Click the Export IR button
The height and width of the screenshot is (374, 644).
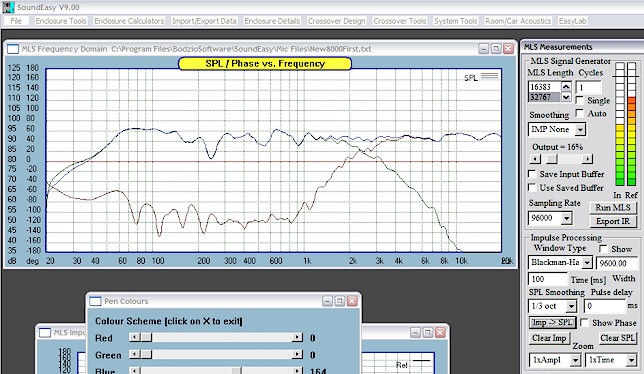pos(613,221)
